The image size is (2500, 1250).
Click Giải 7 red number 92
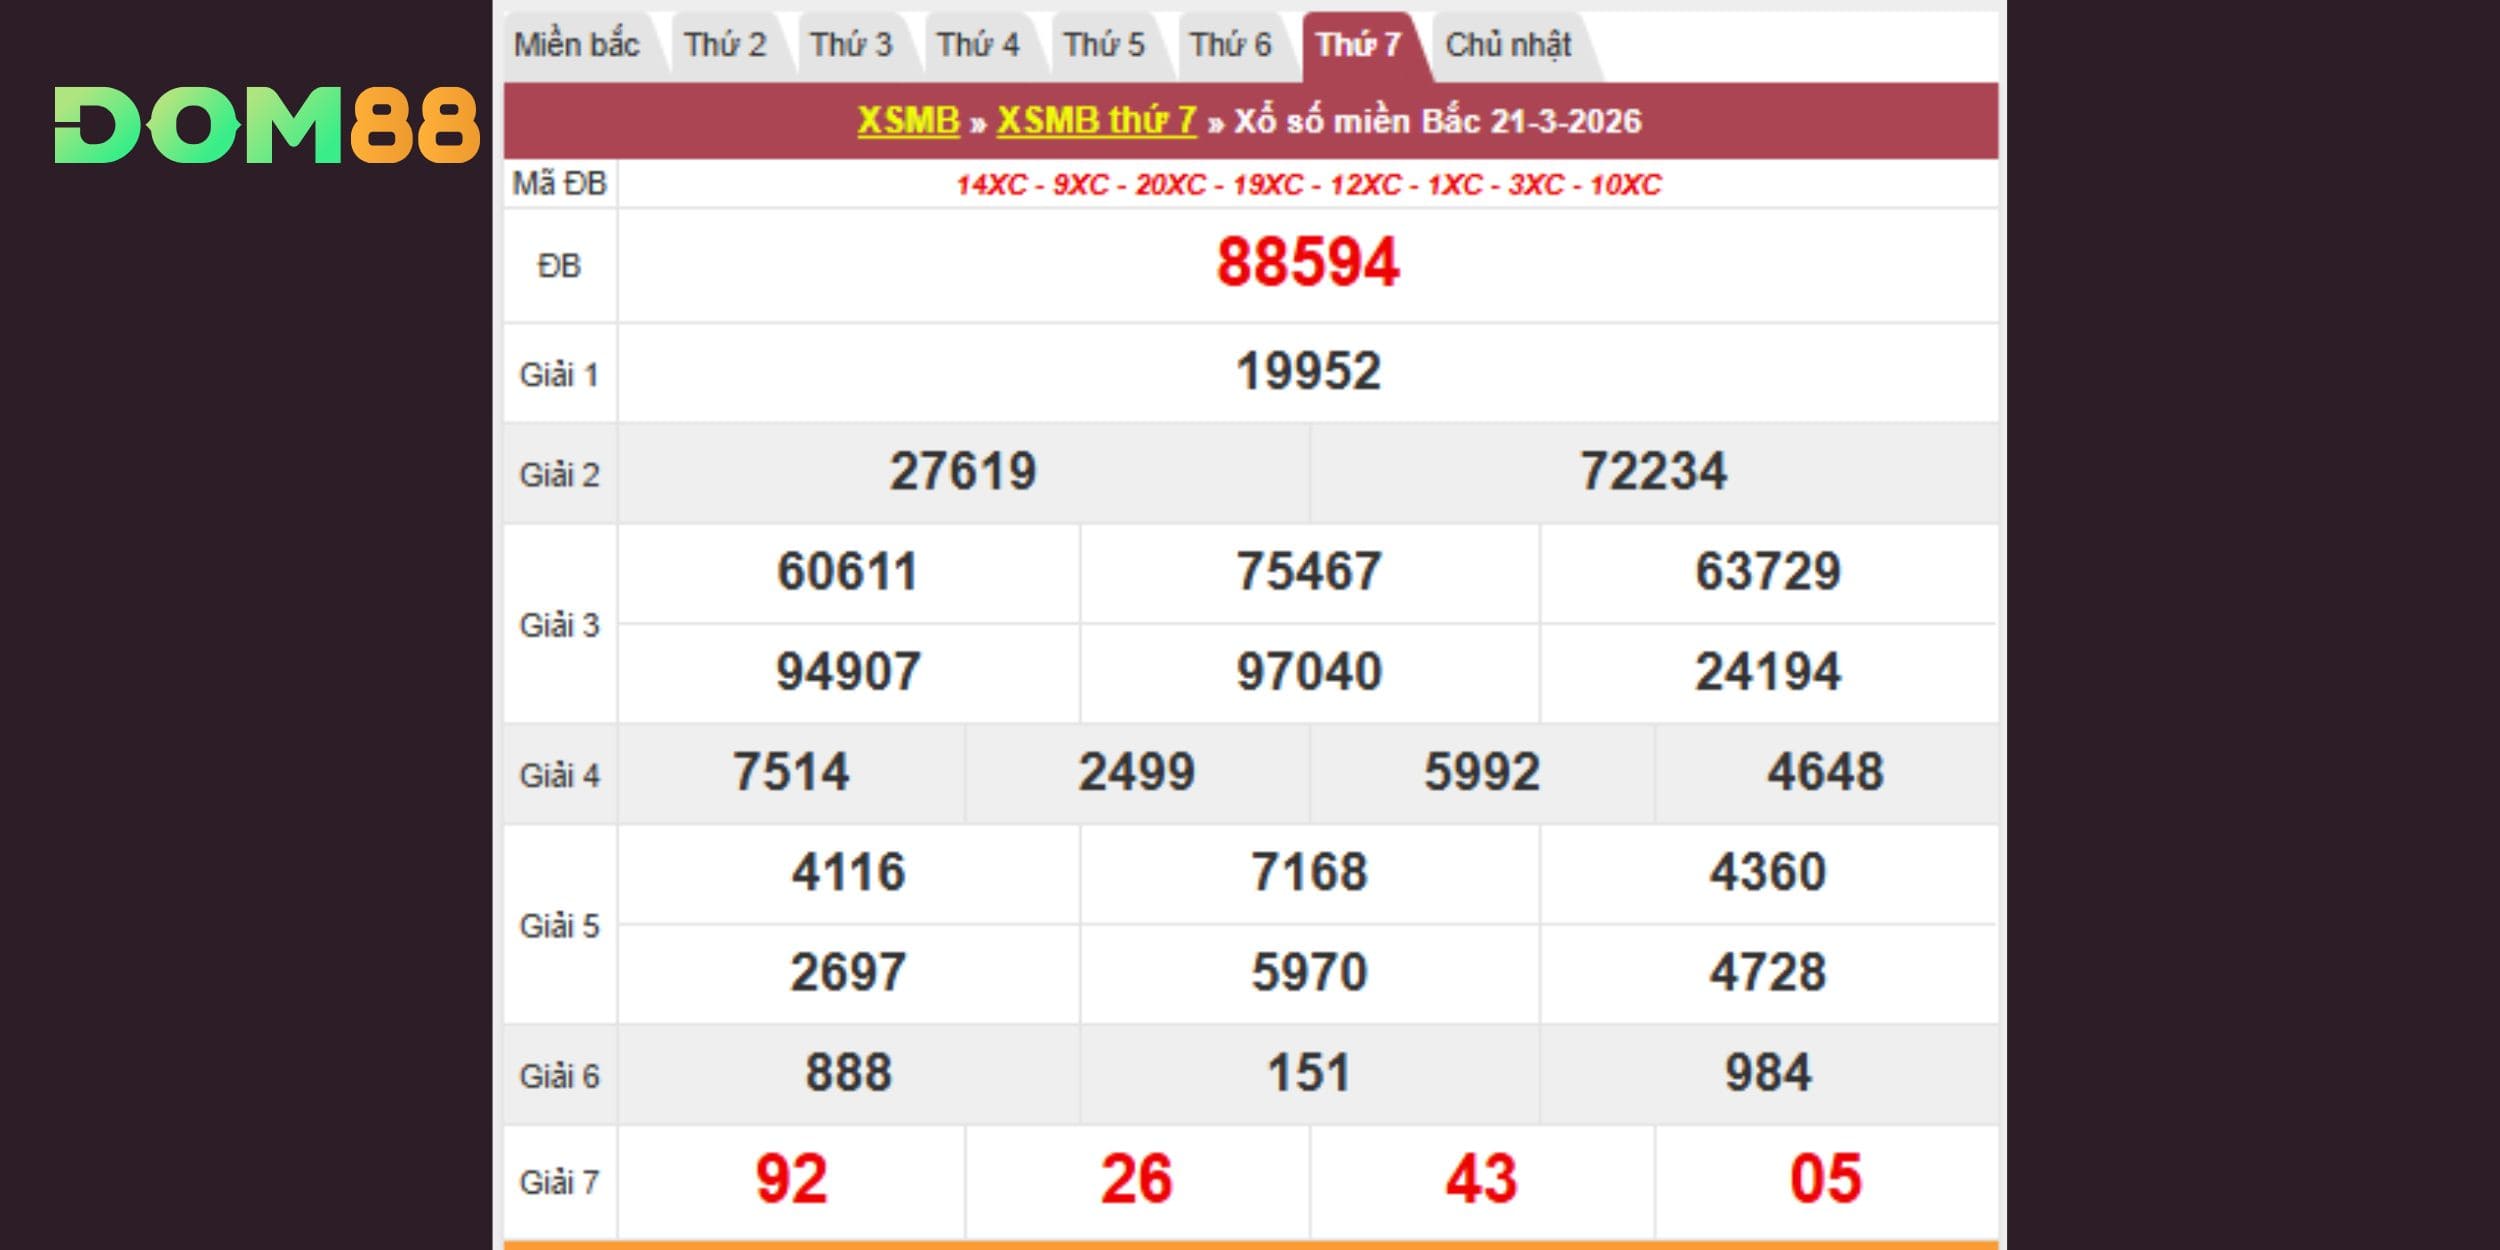[791, 1179]
